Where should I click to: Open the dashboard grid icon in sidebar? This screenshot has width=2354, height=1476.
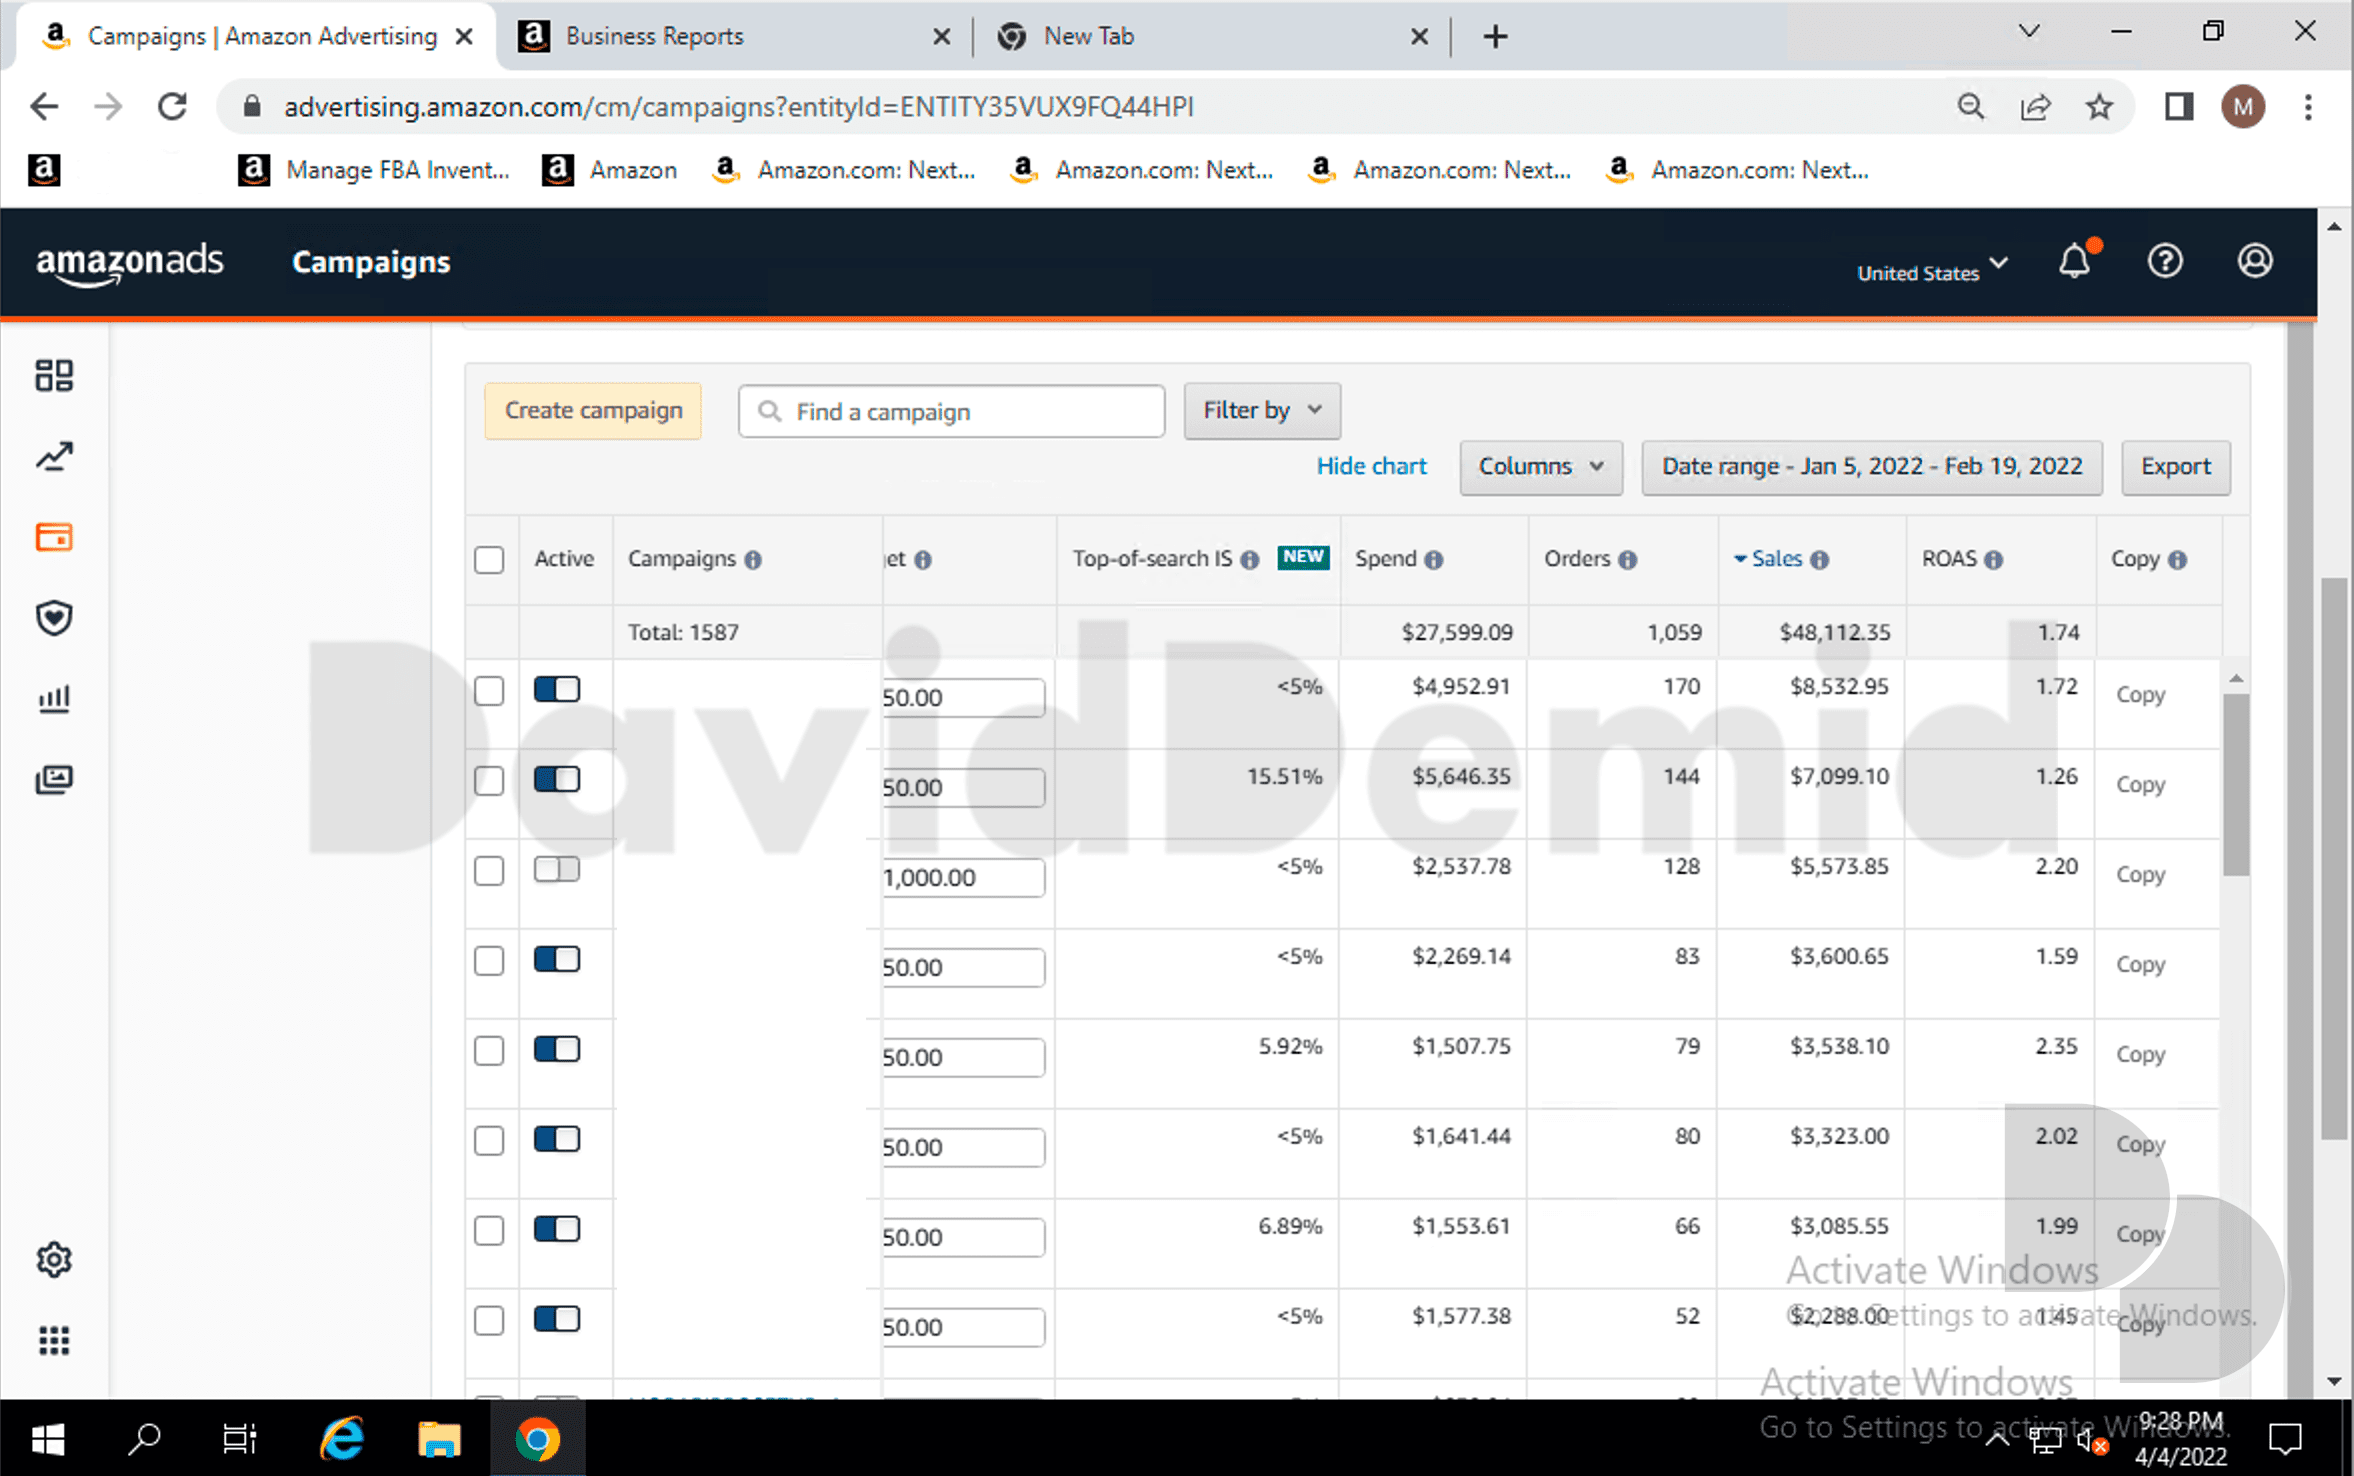[x=54, y=376]
